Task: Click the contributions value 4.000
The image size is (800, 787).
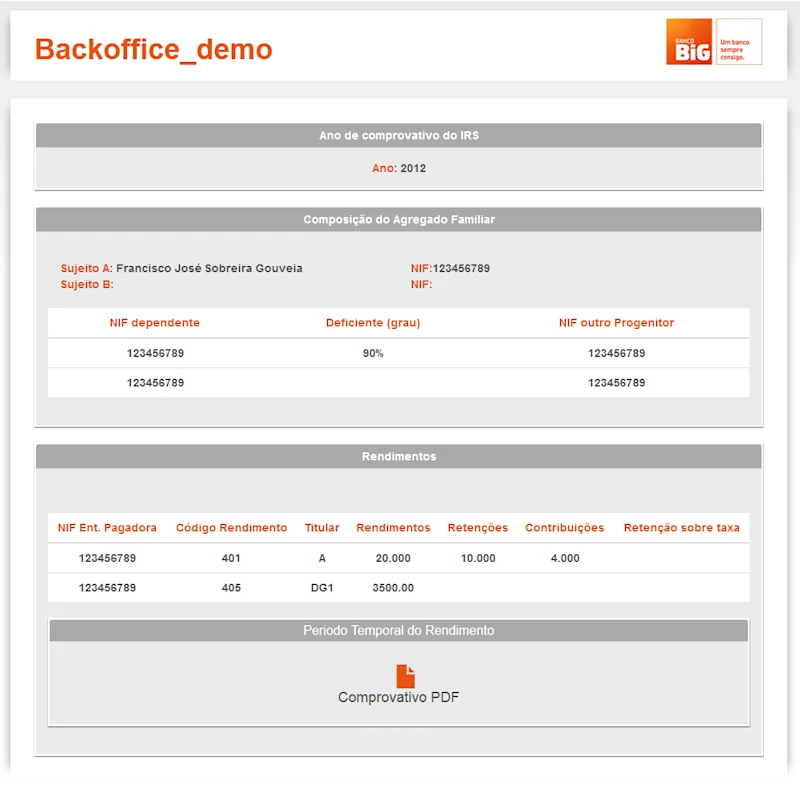Action: (x=565, y=558)
